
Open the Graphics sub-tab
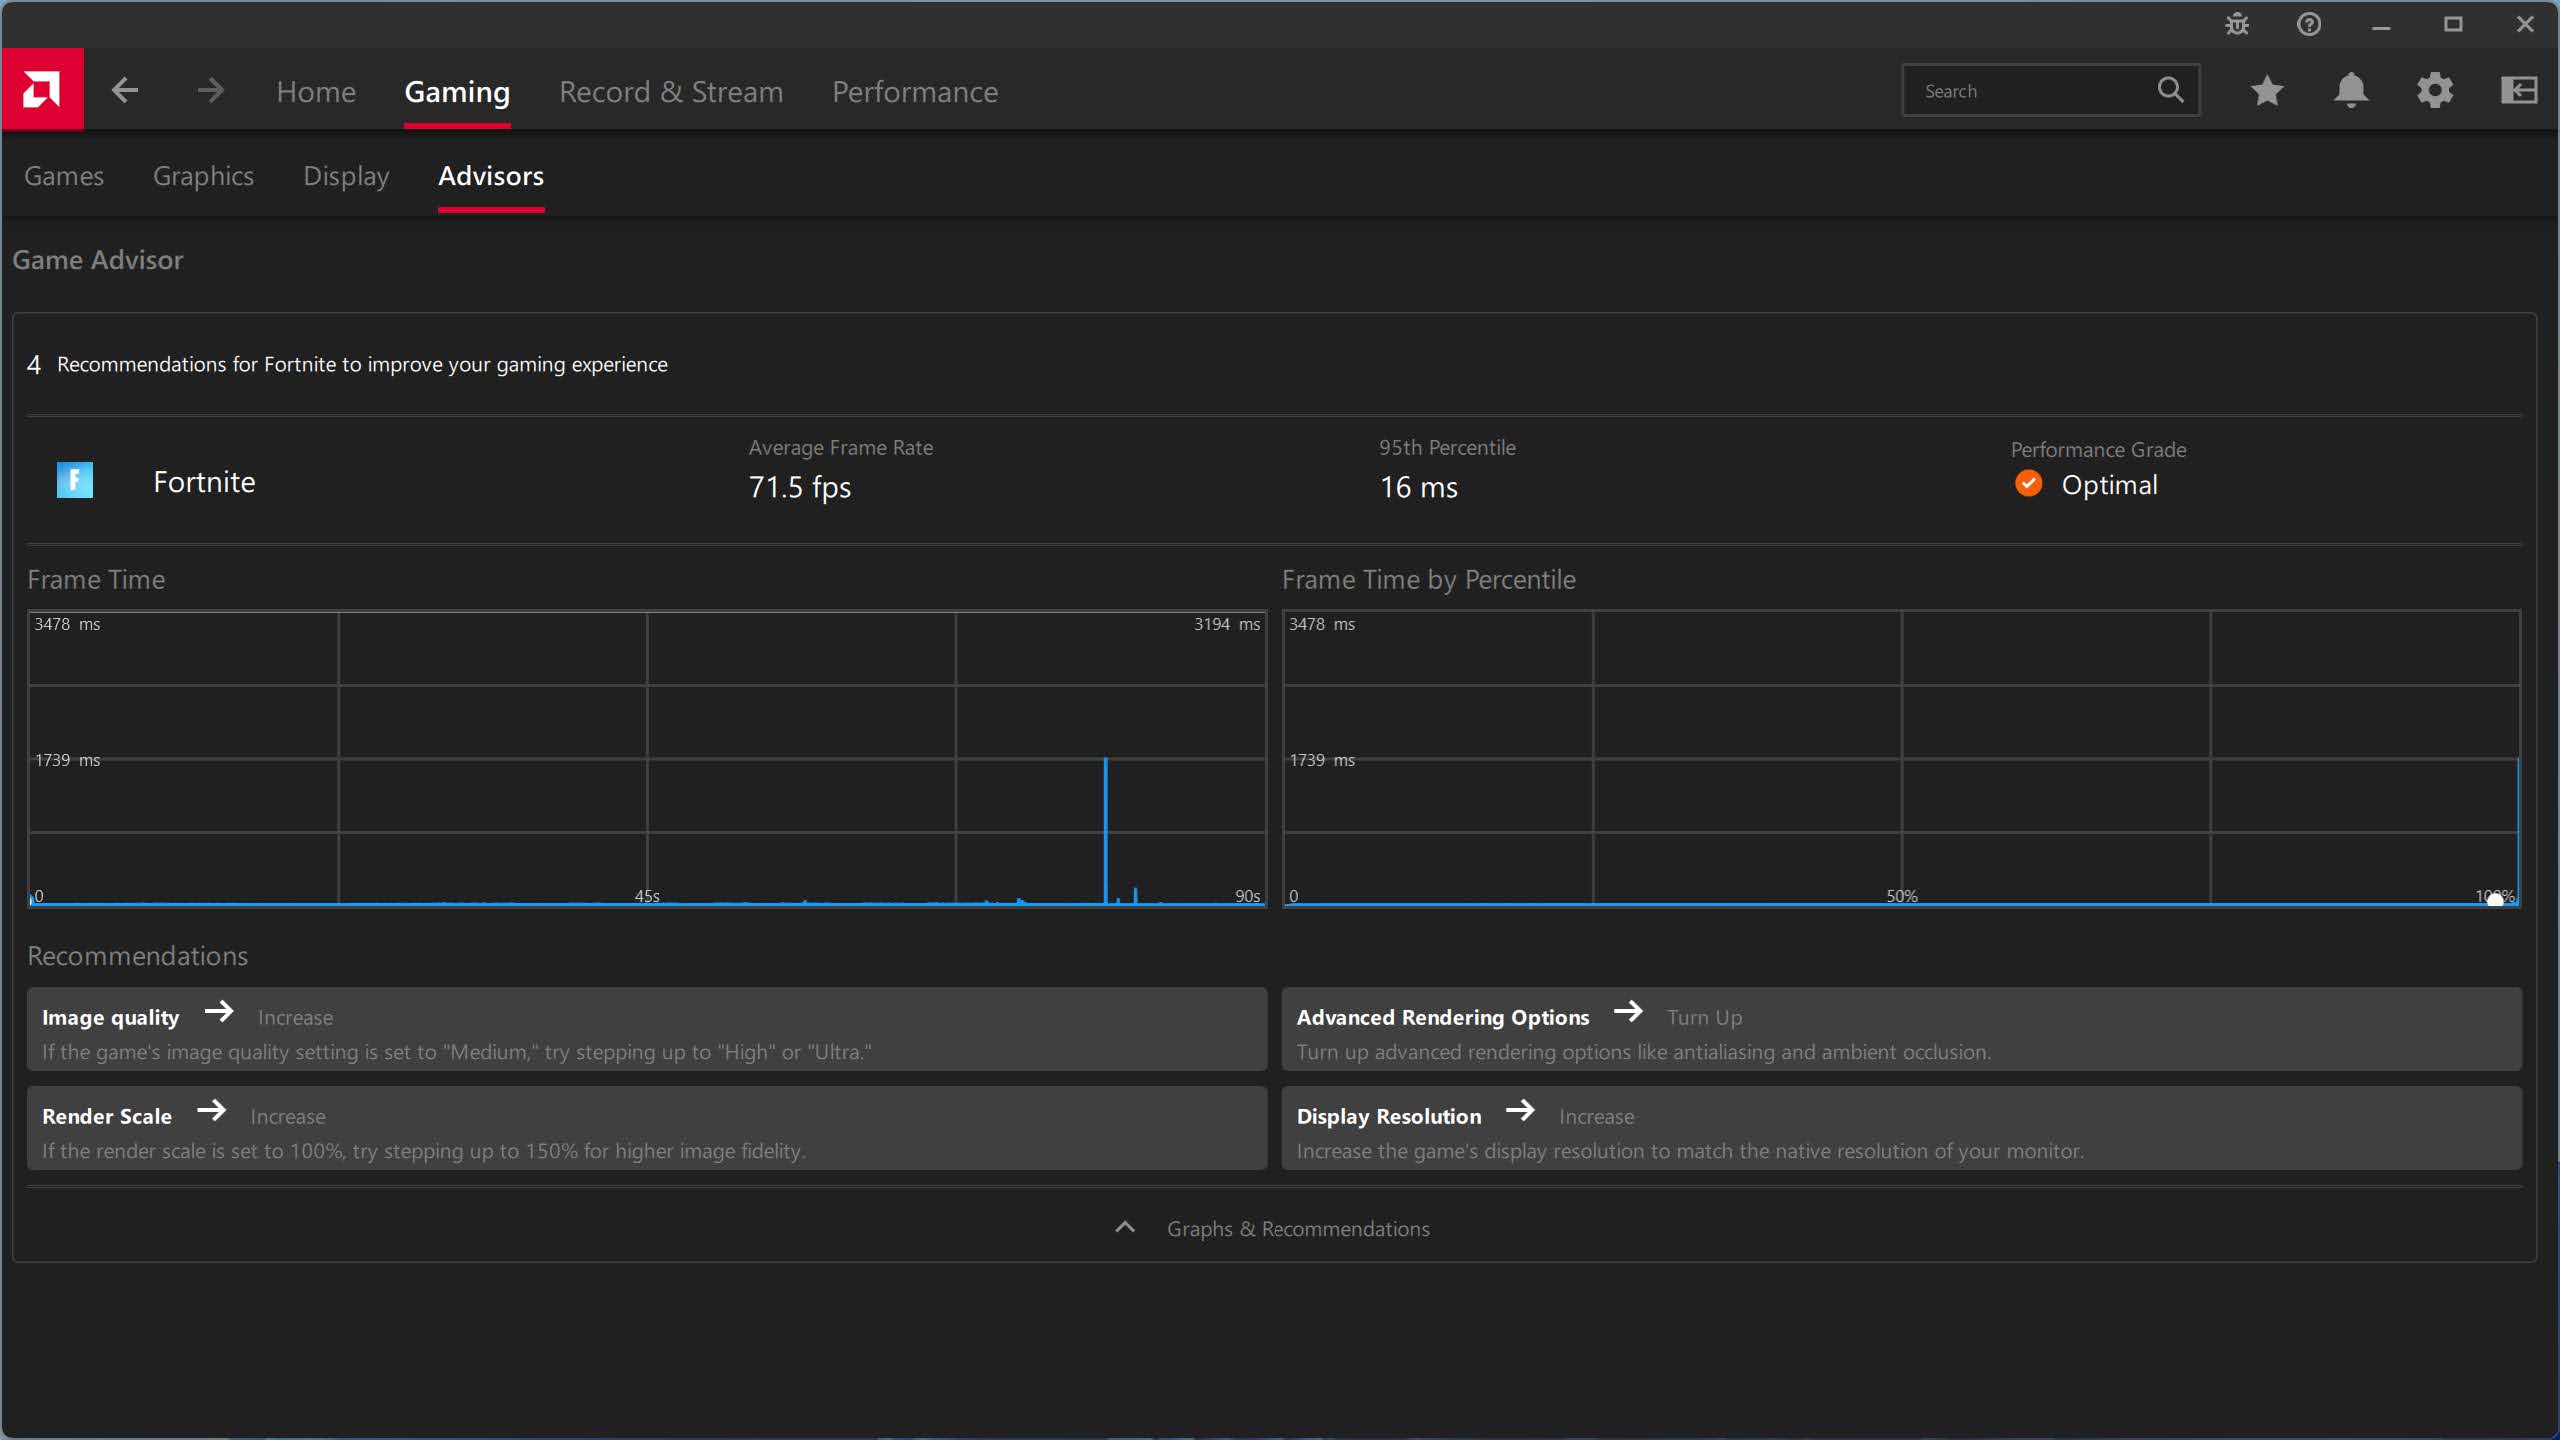[203, 176]
